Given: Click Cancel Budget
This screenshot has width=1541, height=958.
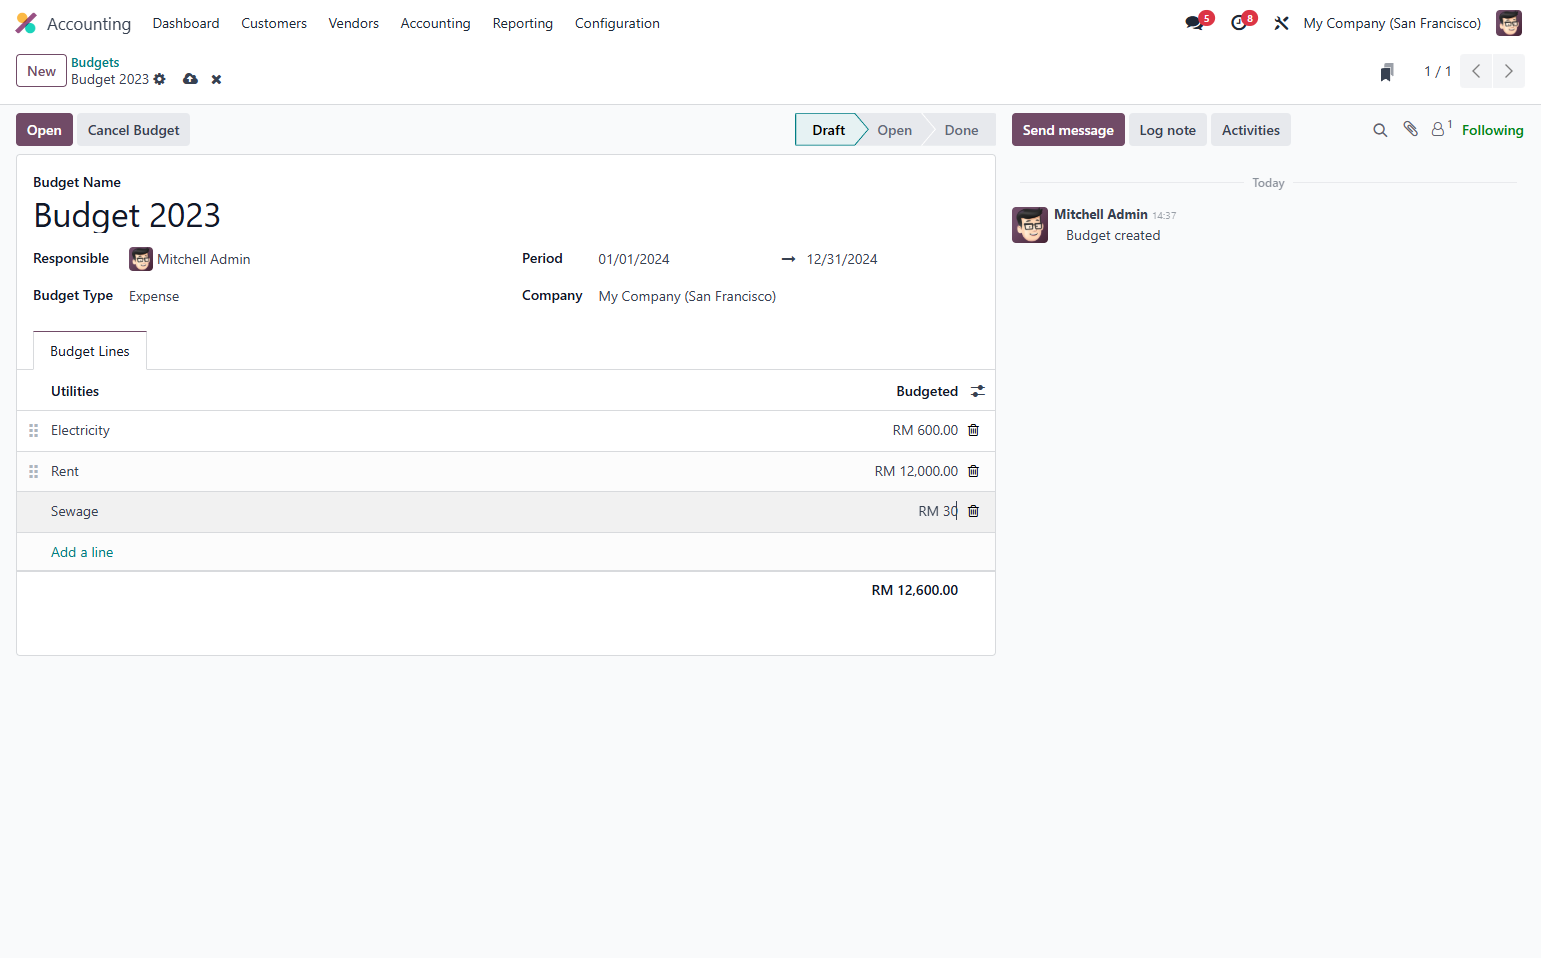Looking at the screenshot, I should tap(134, 130).
